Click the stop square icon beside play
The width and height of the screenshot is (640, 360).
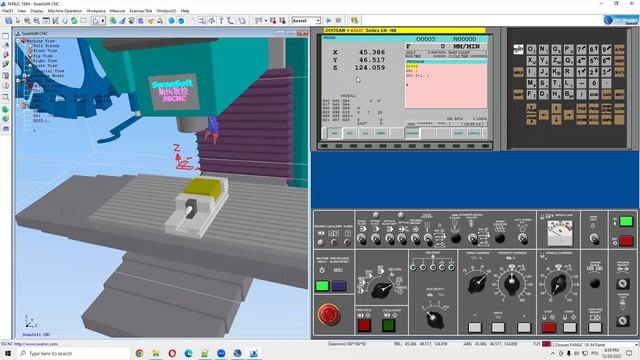338,20
